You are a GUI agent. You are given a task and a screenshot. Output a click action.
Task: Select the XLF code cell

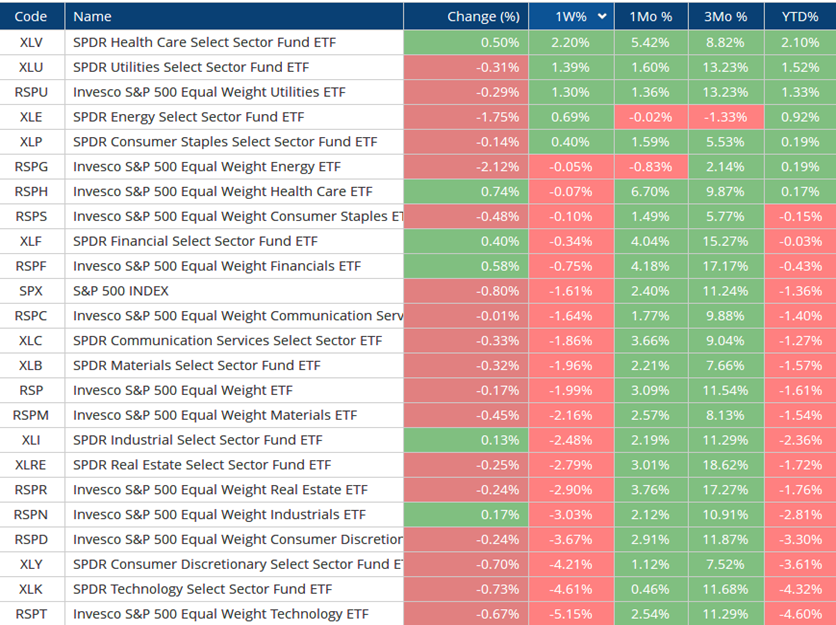(x=31, y=242)
